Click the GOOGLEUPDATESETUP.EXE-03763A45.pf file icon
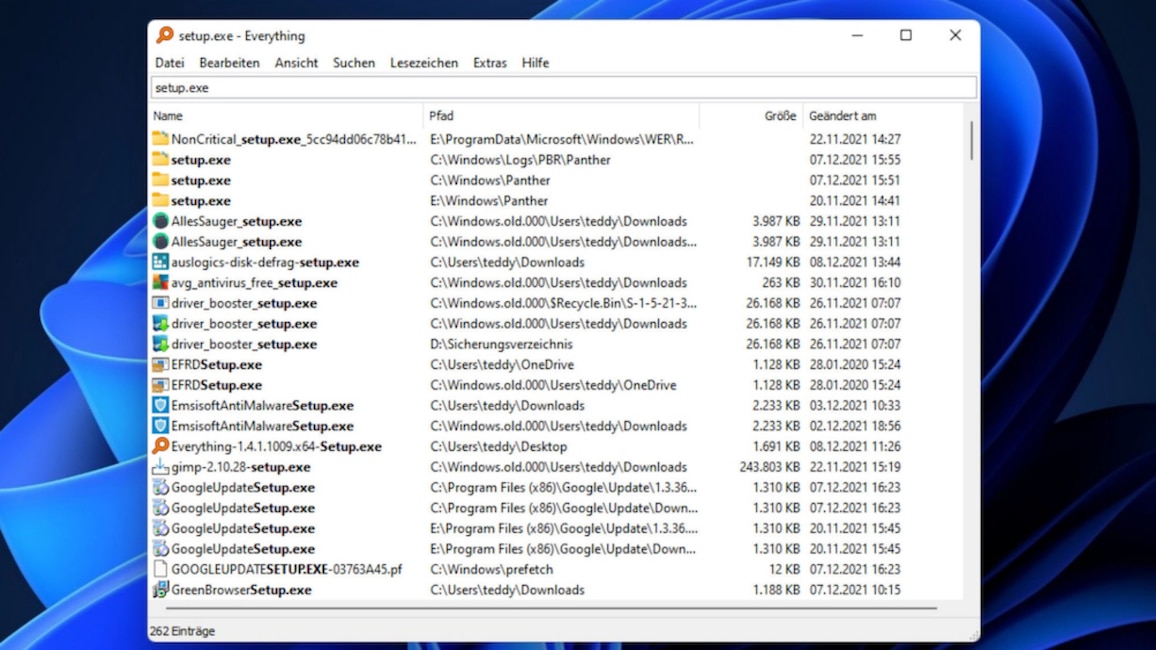The width and height of the screenshot is (1156, 650). (160, 569)
